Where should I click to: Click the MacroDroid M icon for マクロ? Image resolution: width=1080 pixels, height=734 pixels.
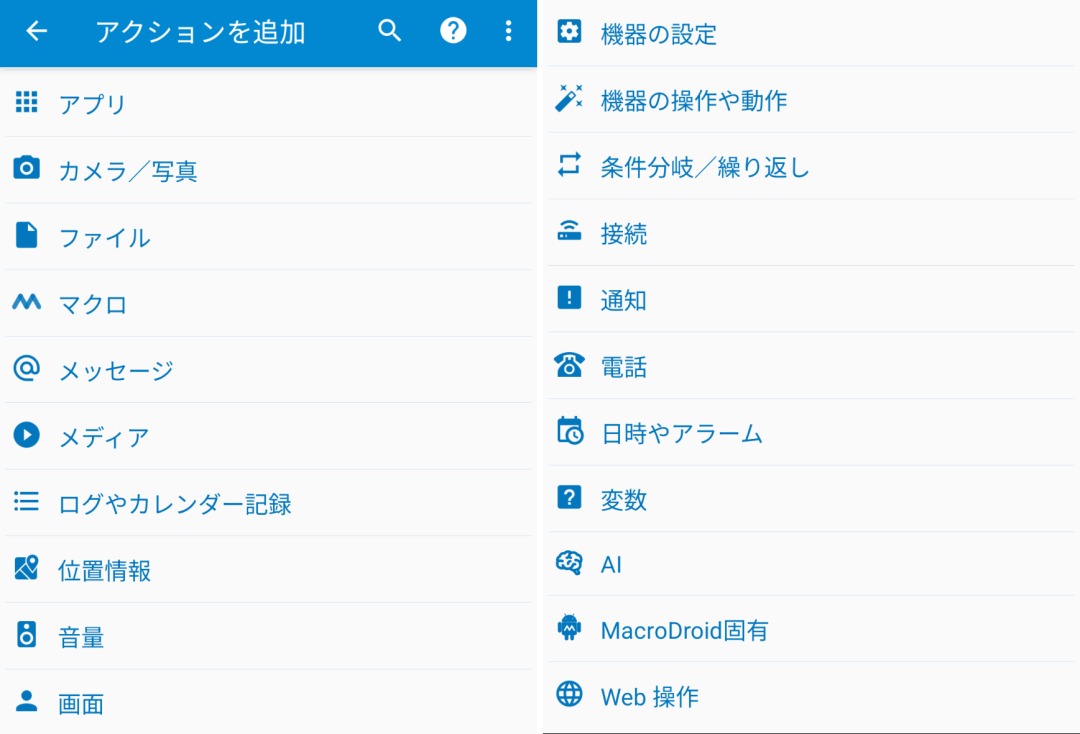(27, 302)
